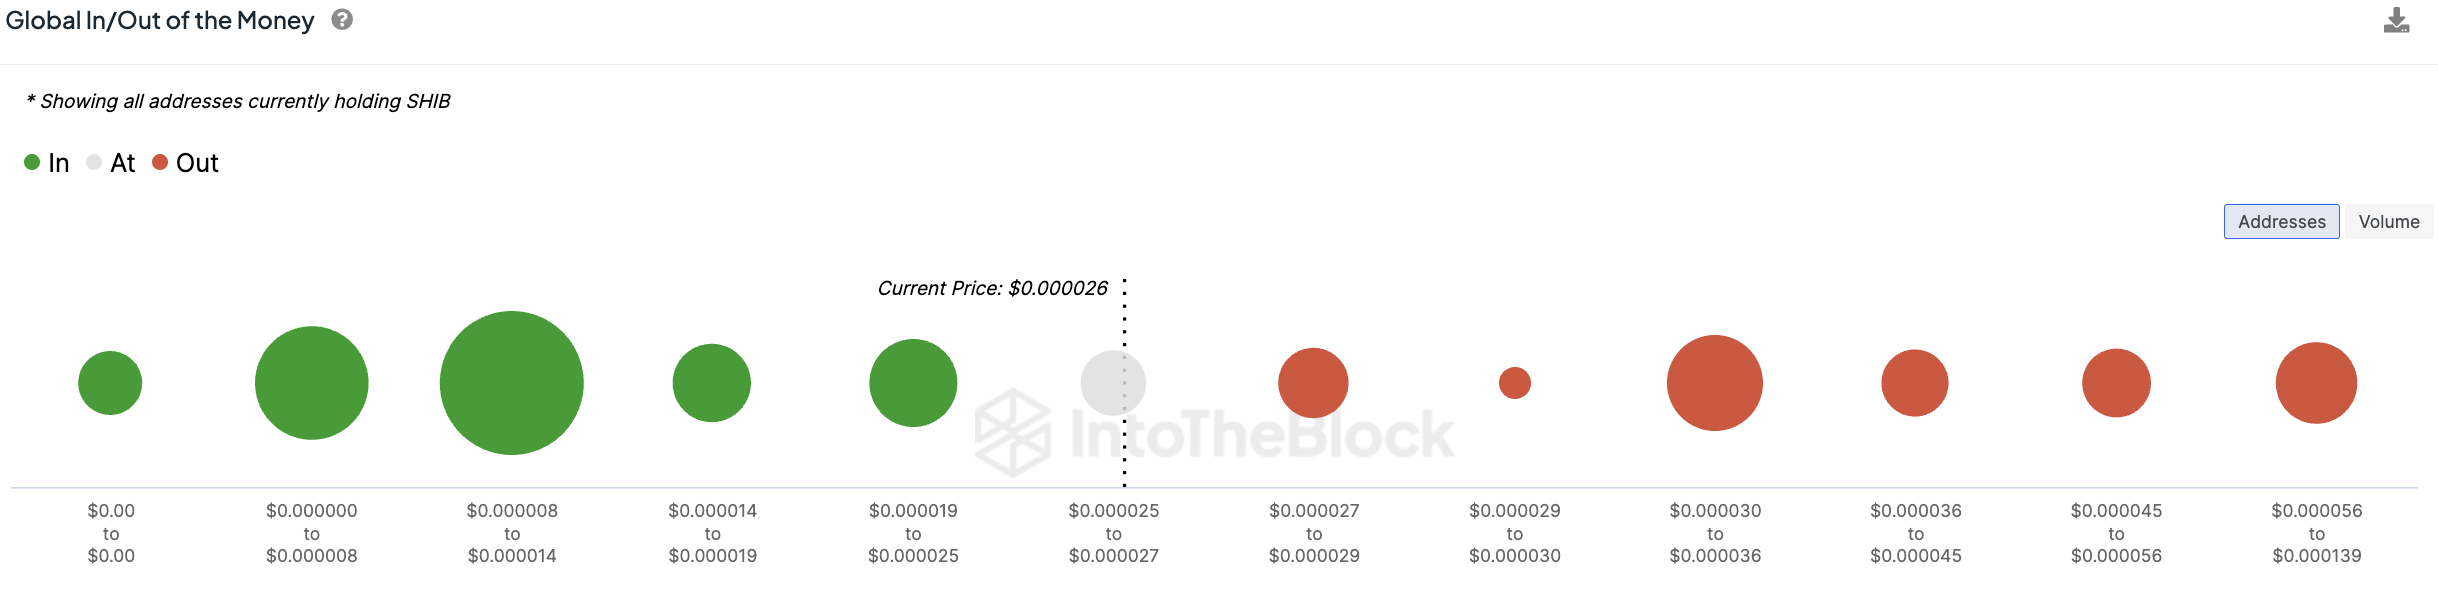The width and height of the screenshot is (2438, 596).
Task: Toggle the At legend series
Action: [111, 163]
